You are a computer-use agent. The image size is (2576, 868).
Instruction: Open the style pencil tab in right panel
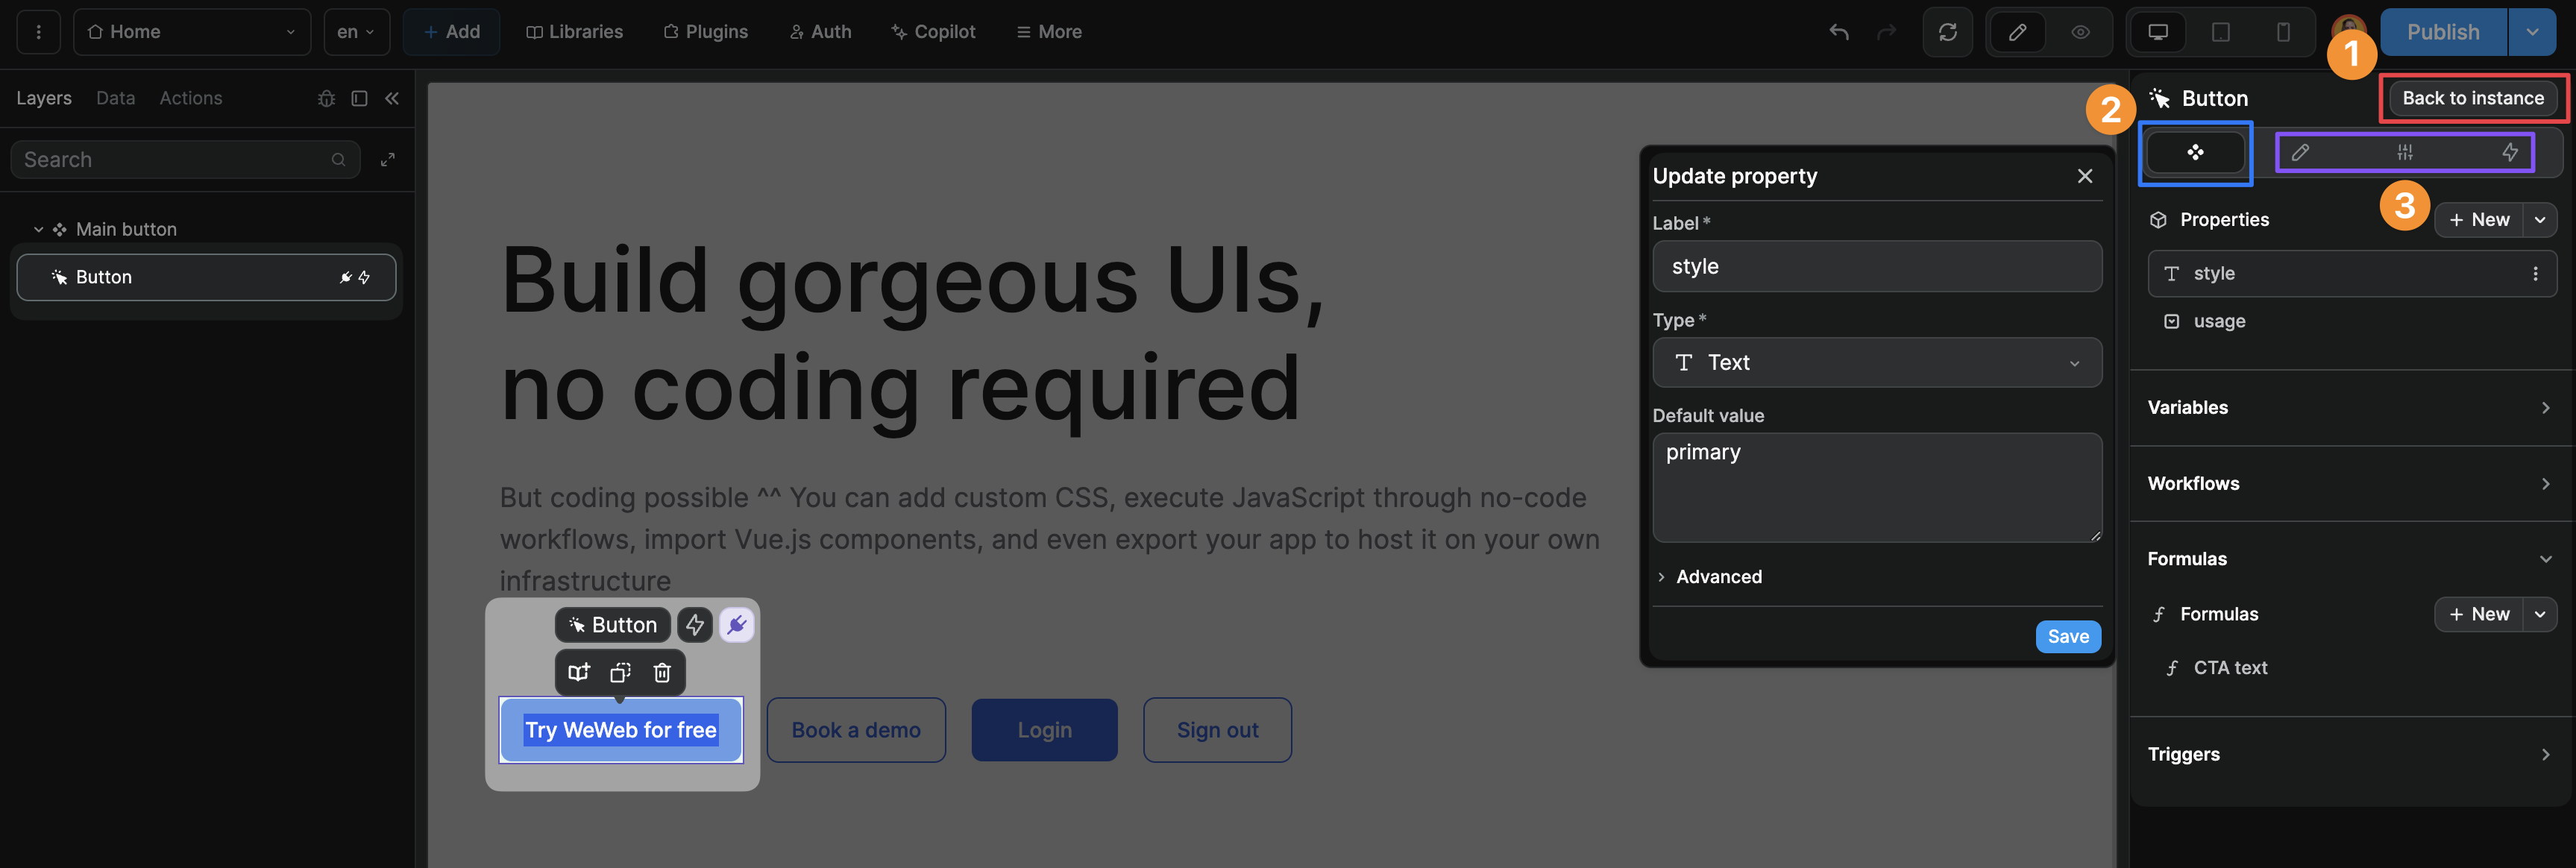[x=2300, y=152]
